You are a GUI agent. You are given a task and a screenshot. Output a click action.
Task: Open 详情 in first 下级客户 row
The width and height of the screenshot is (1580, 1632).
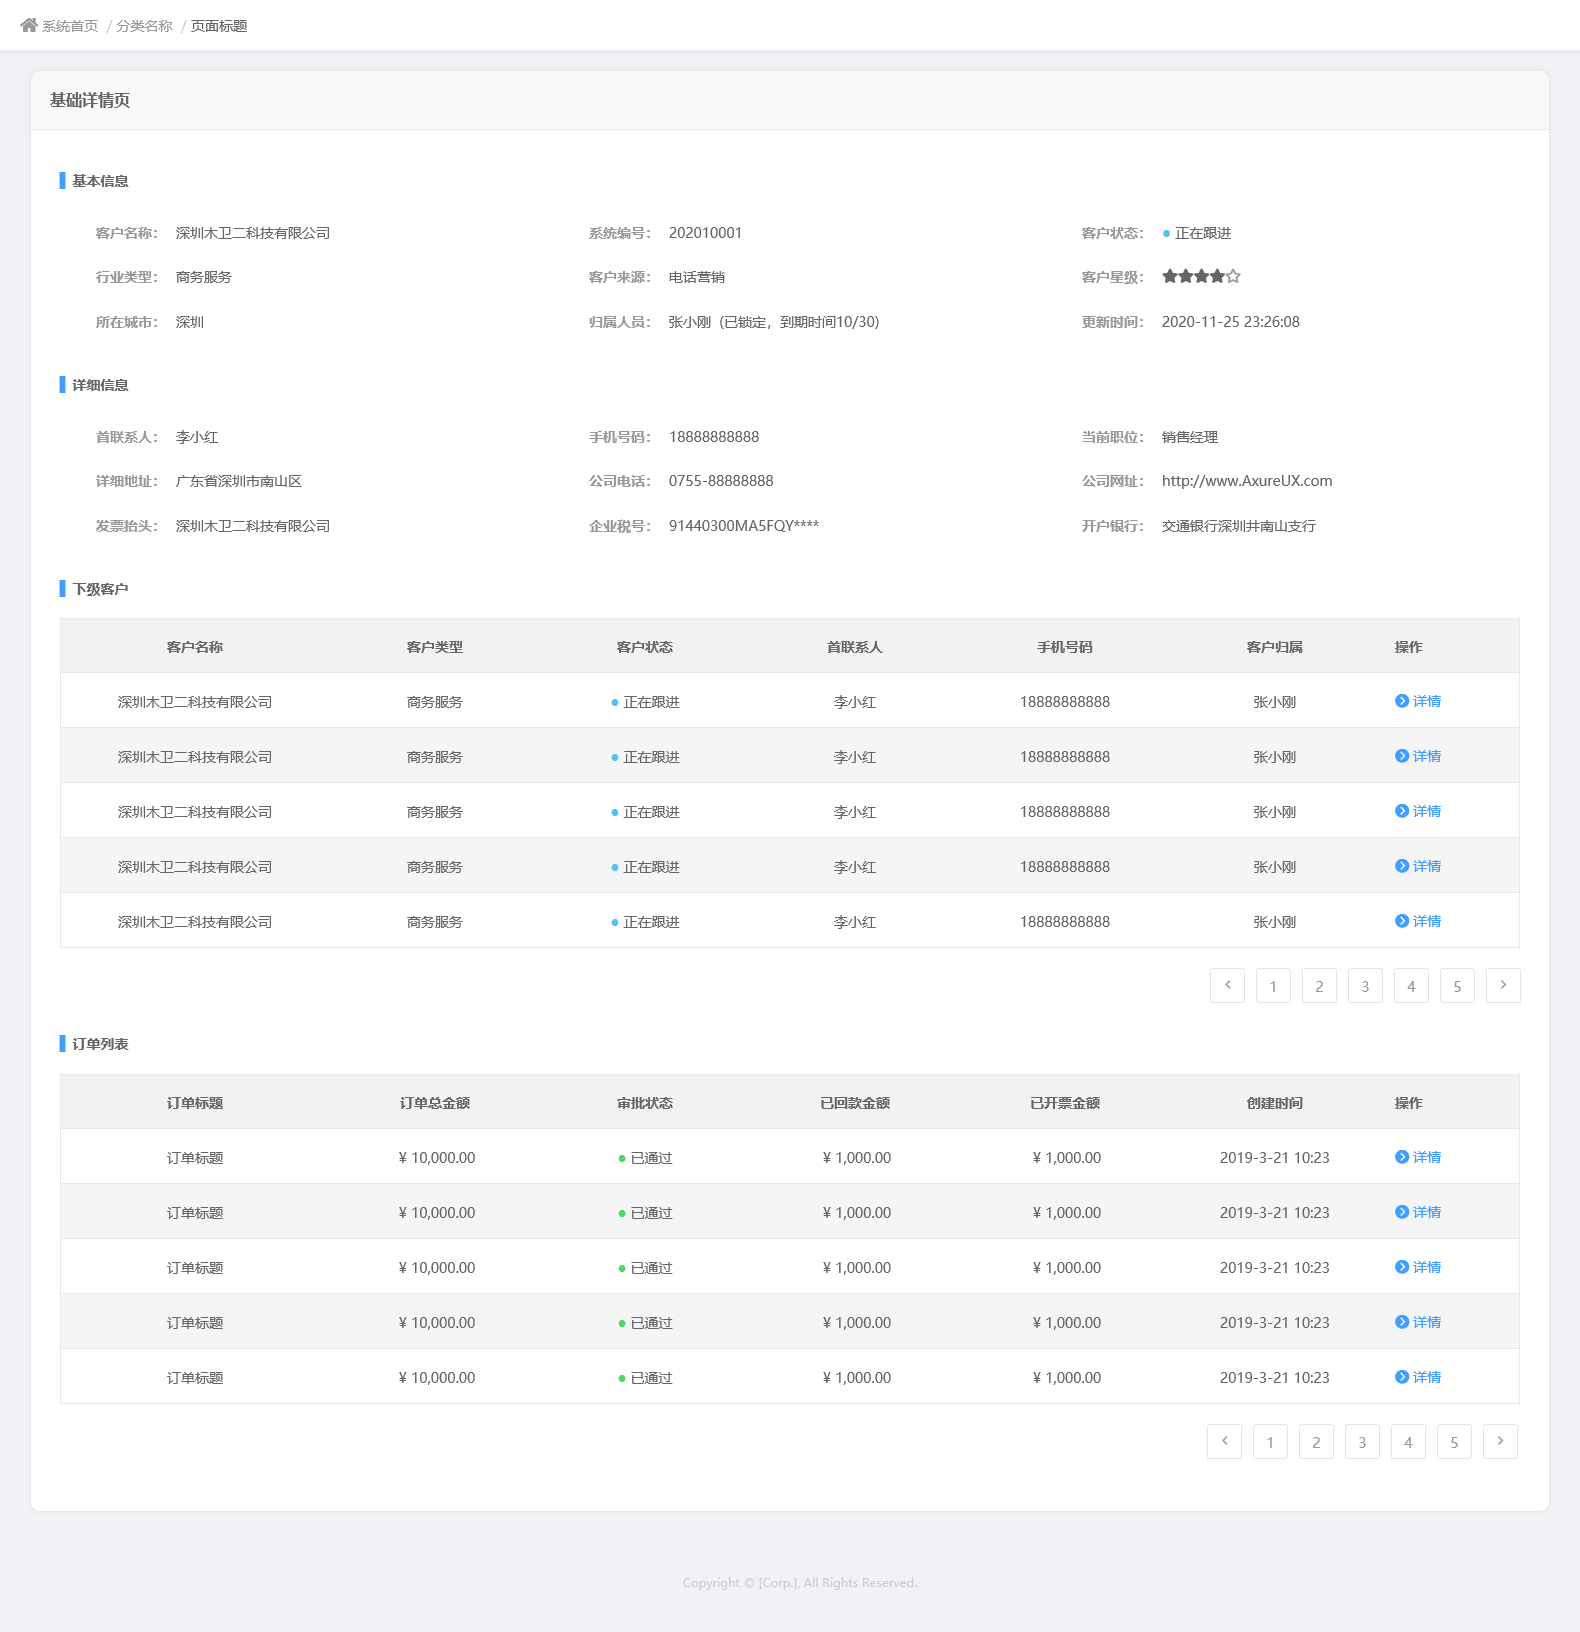[x=1418, y=701]
